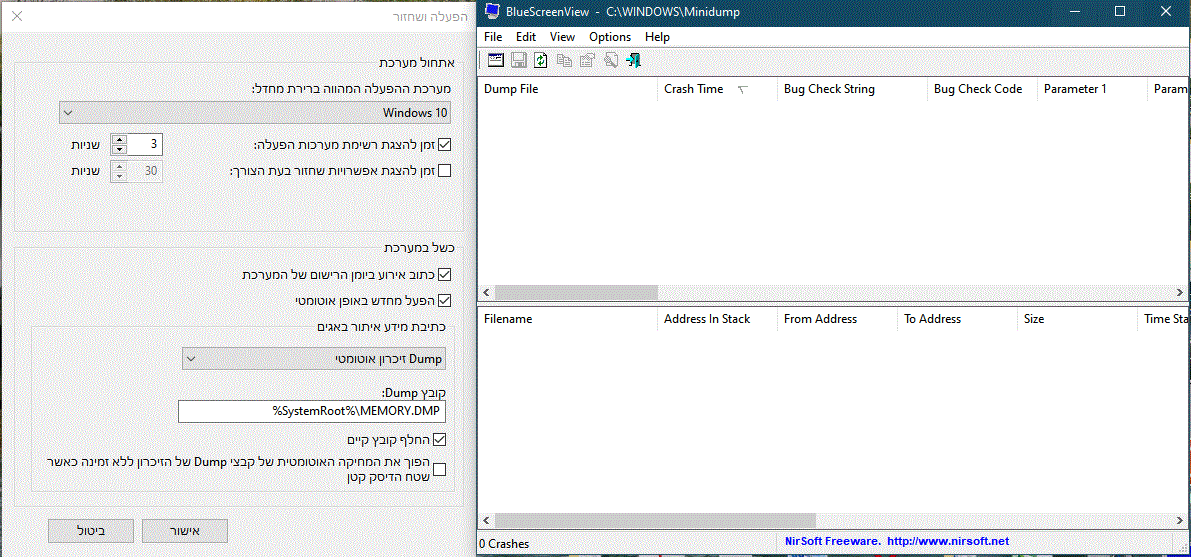Viewport: 1191px width, 557px height.
Task: Click the lower pane scrollbar right arrow
Action: pyautogui.click(x=1179, y=521)
